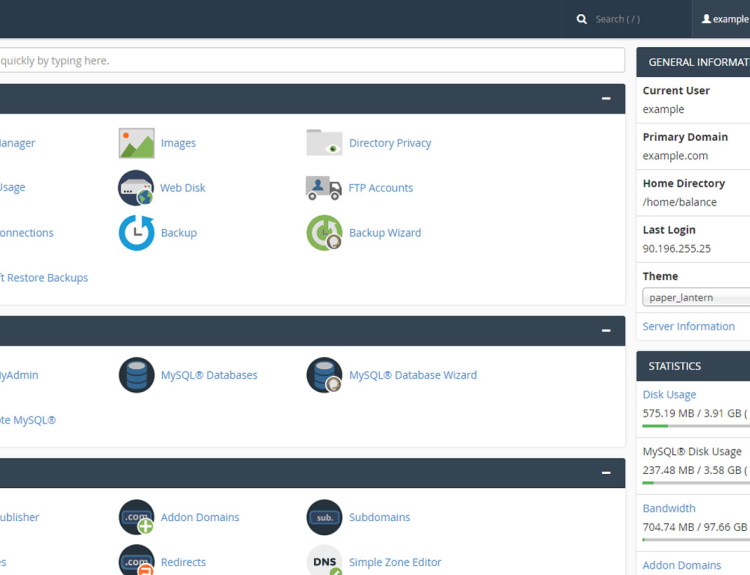The width and height of the screenshot is (750, 575).
Task: Click the Simple Zone Editor DNS icon
Action: (x=324, y=561)
